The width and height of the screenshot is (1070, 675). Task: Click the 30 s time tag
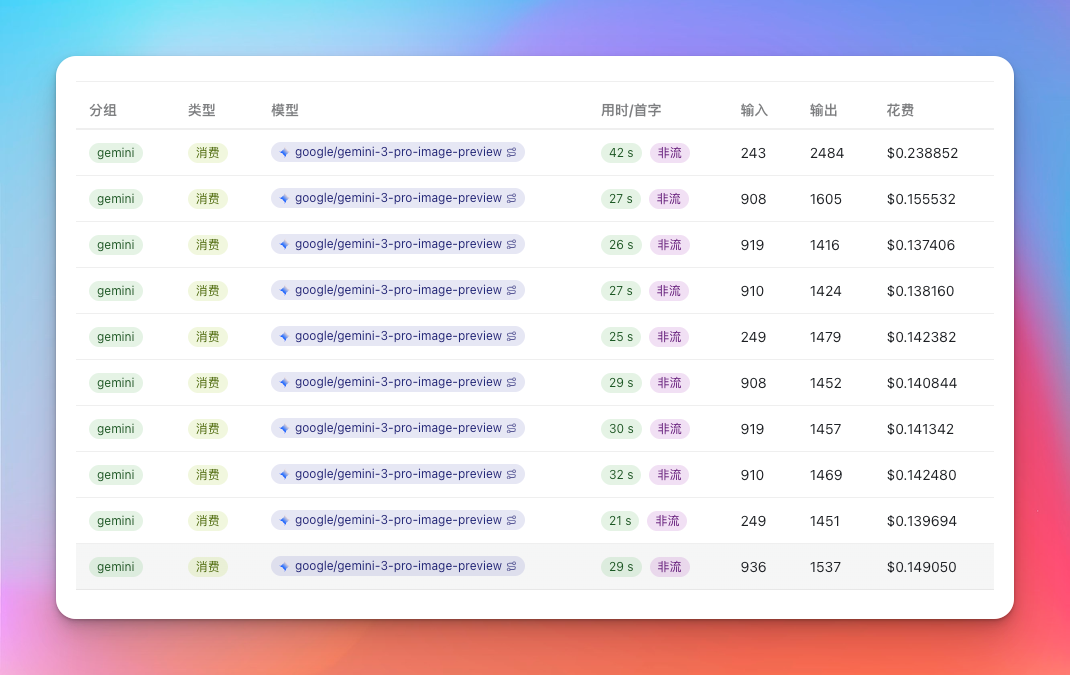pyautogui.click(x=621, y=429)
